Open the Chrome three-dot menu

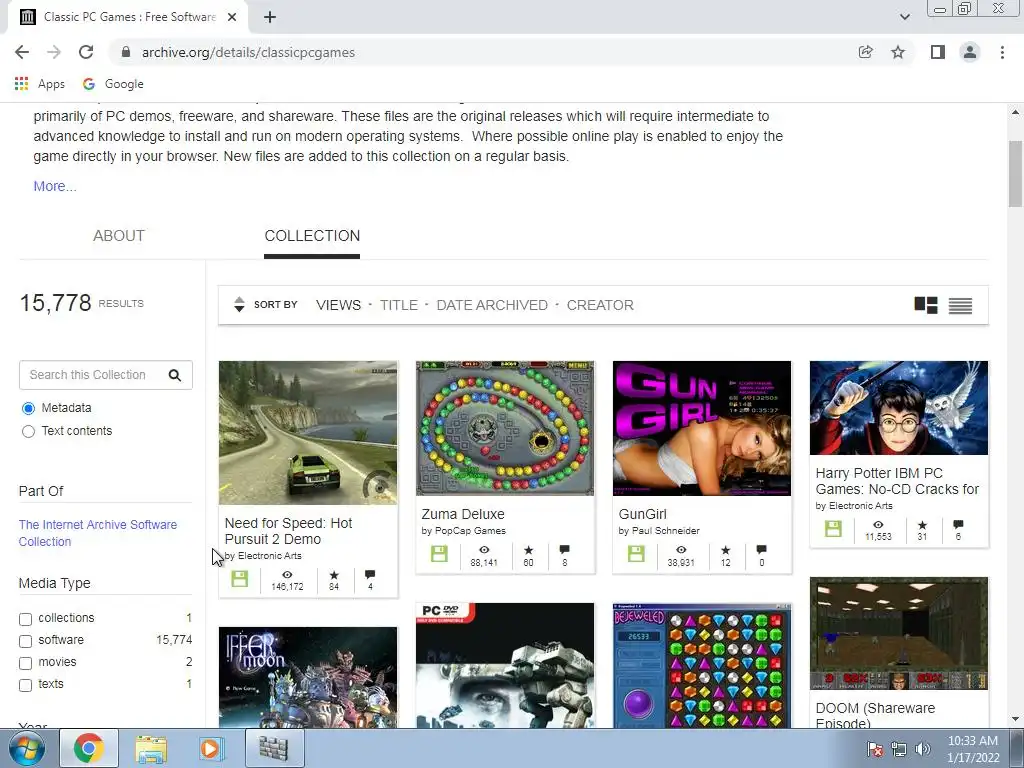click(1002, 52)
